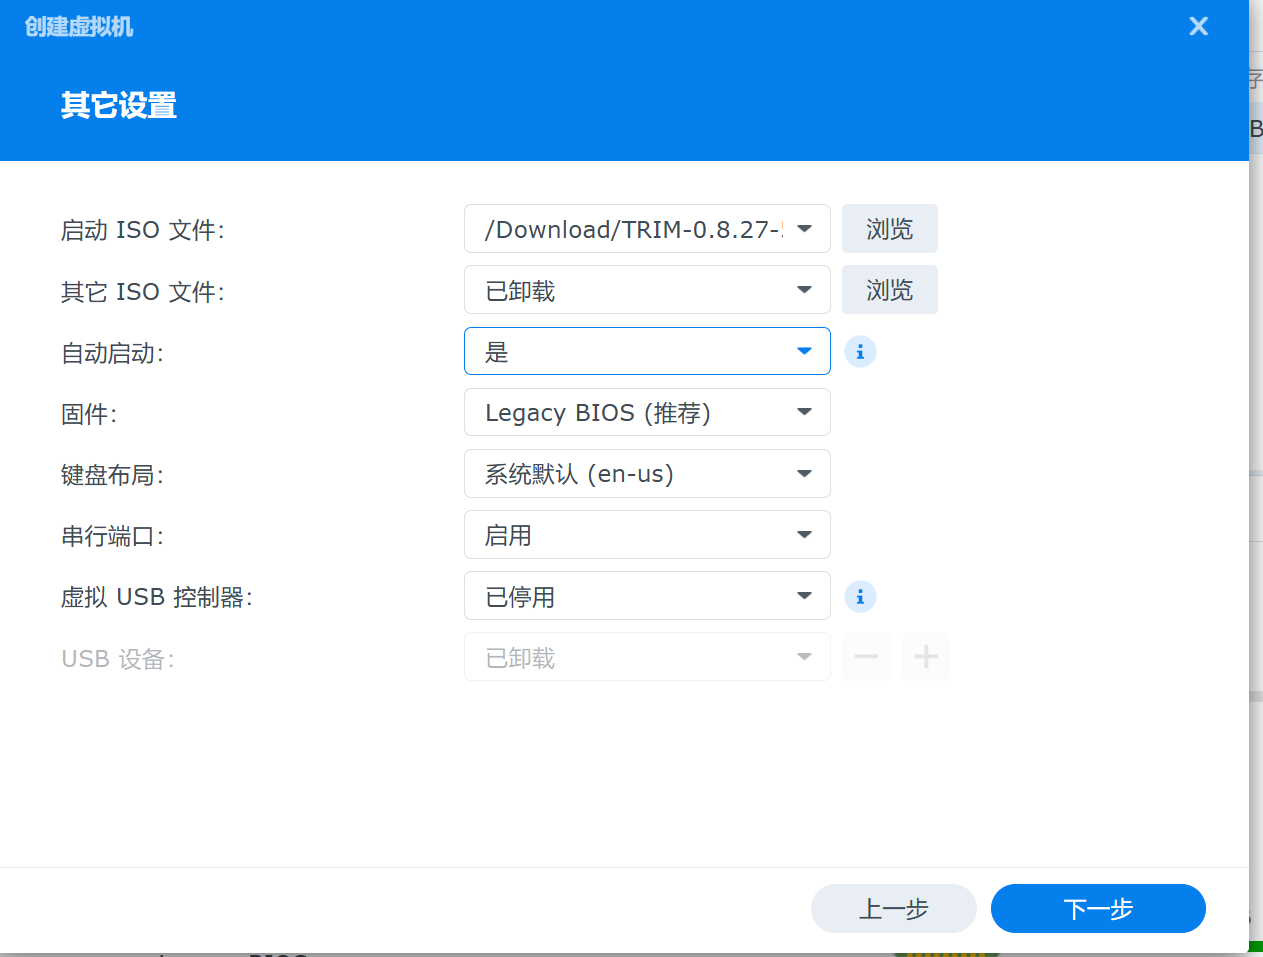Browse for the 启动 ISO 文件

click(x=890, y=229)
